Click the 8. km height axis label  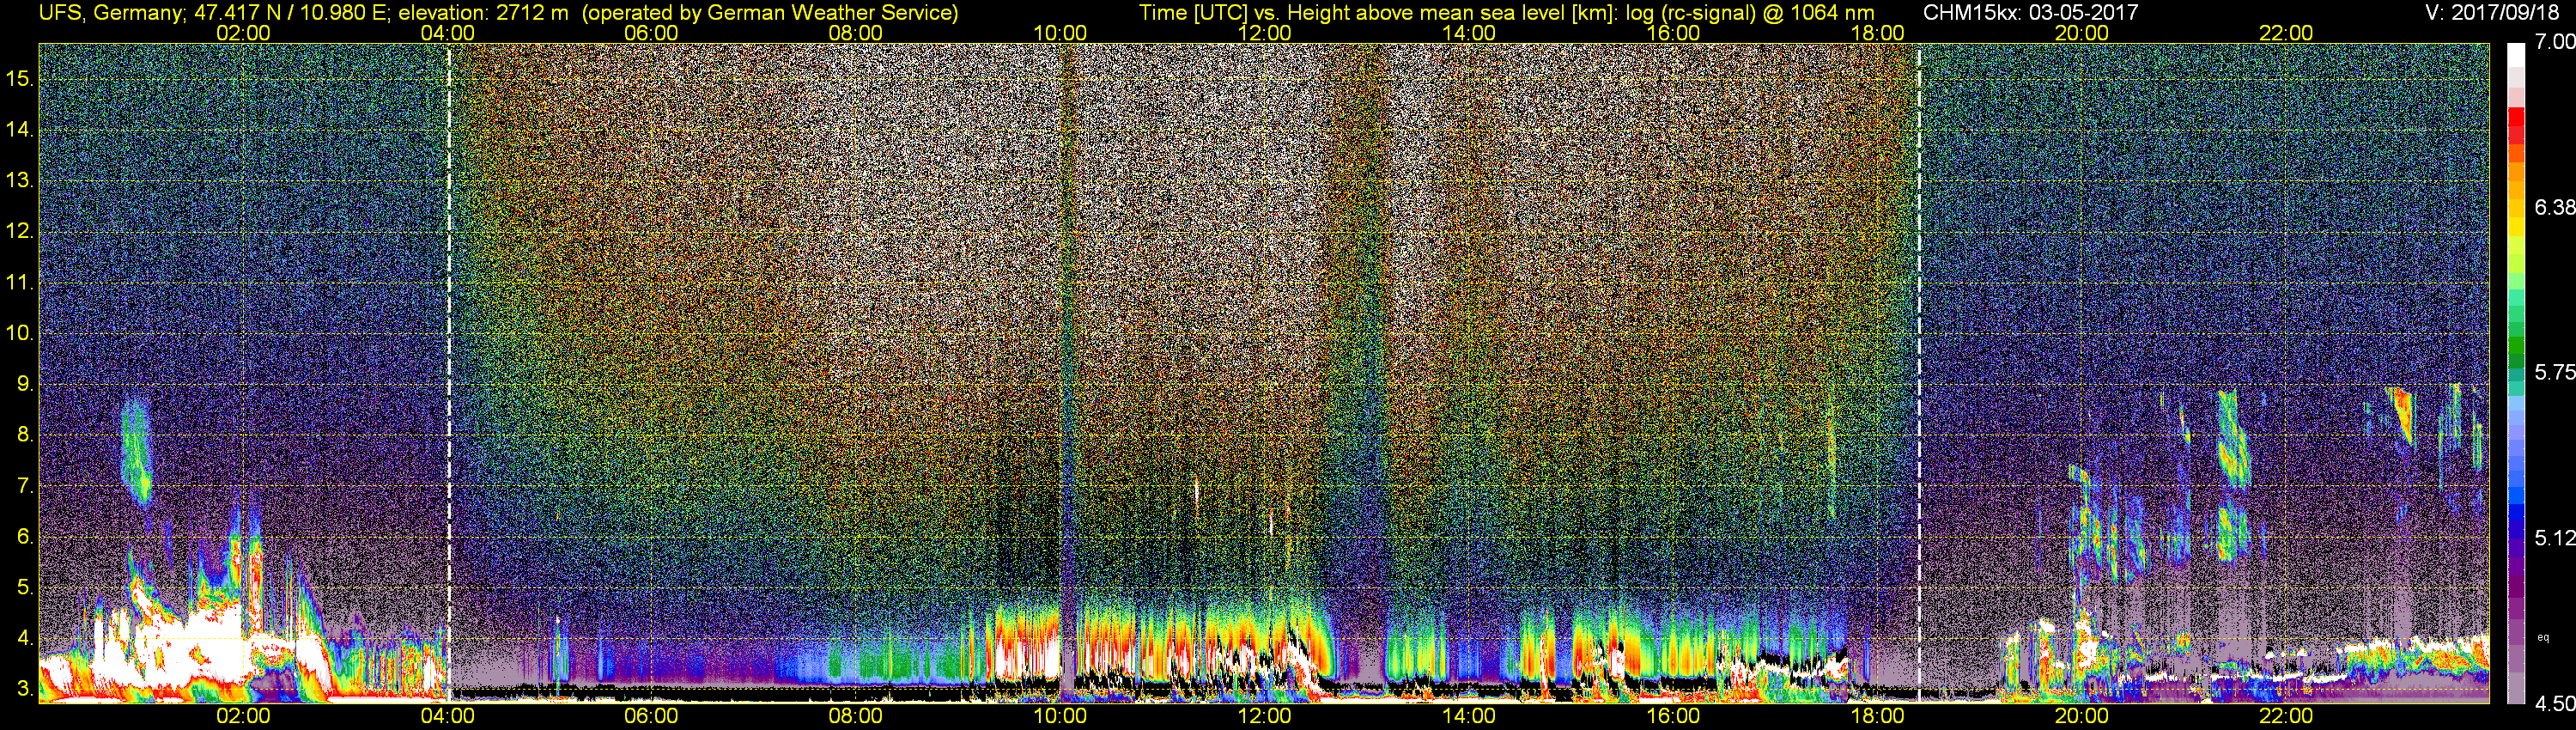click(25, 435)
